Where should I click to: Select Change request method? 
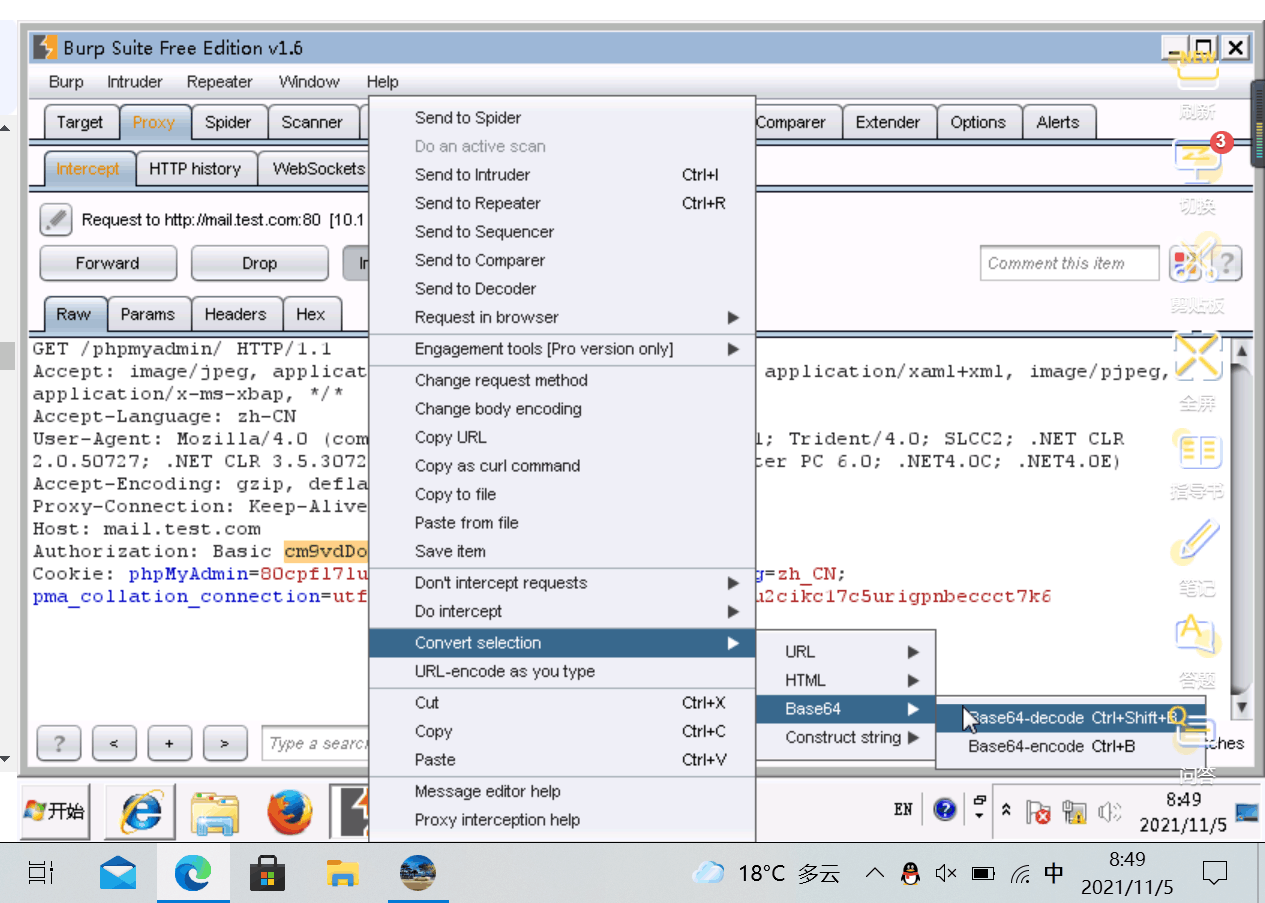(562, 380)
